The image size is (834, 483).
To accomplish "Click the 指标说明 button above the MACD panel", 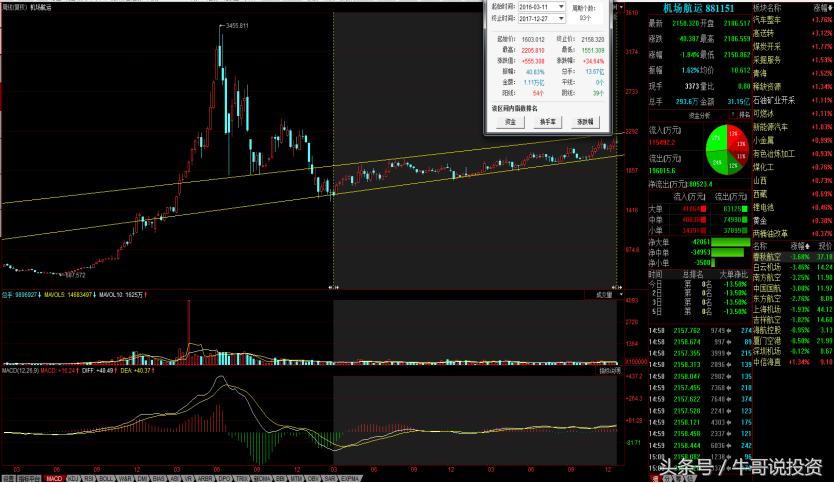I will [x=610, y=371].
